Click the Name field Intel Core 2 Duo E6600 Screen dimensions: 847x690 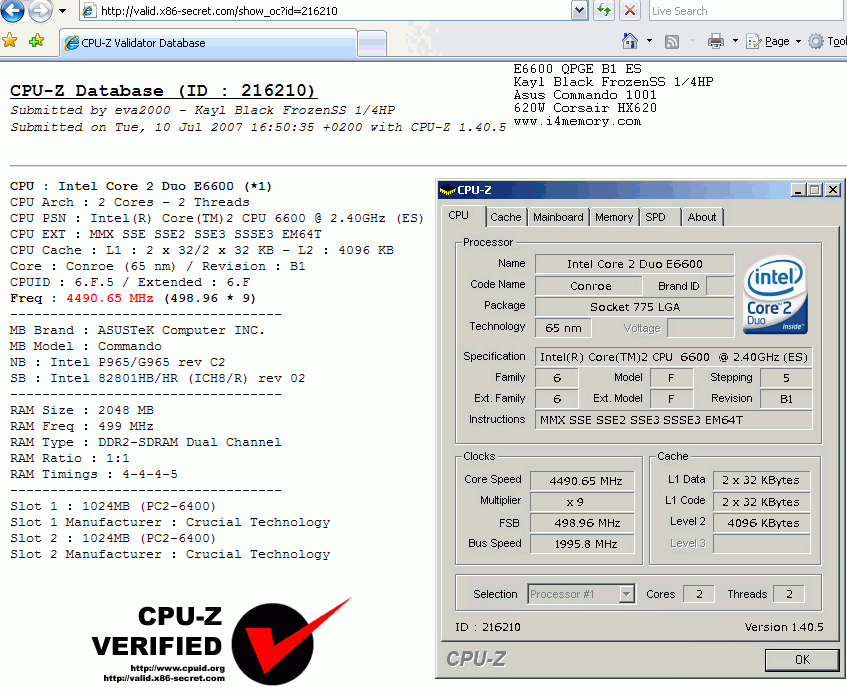tap(634, 264)
